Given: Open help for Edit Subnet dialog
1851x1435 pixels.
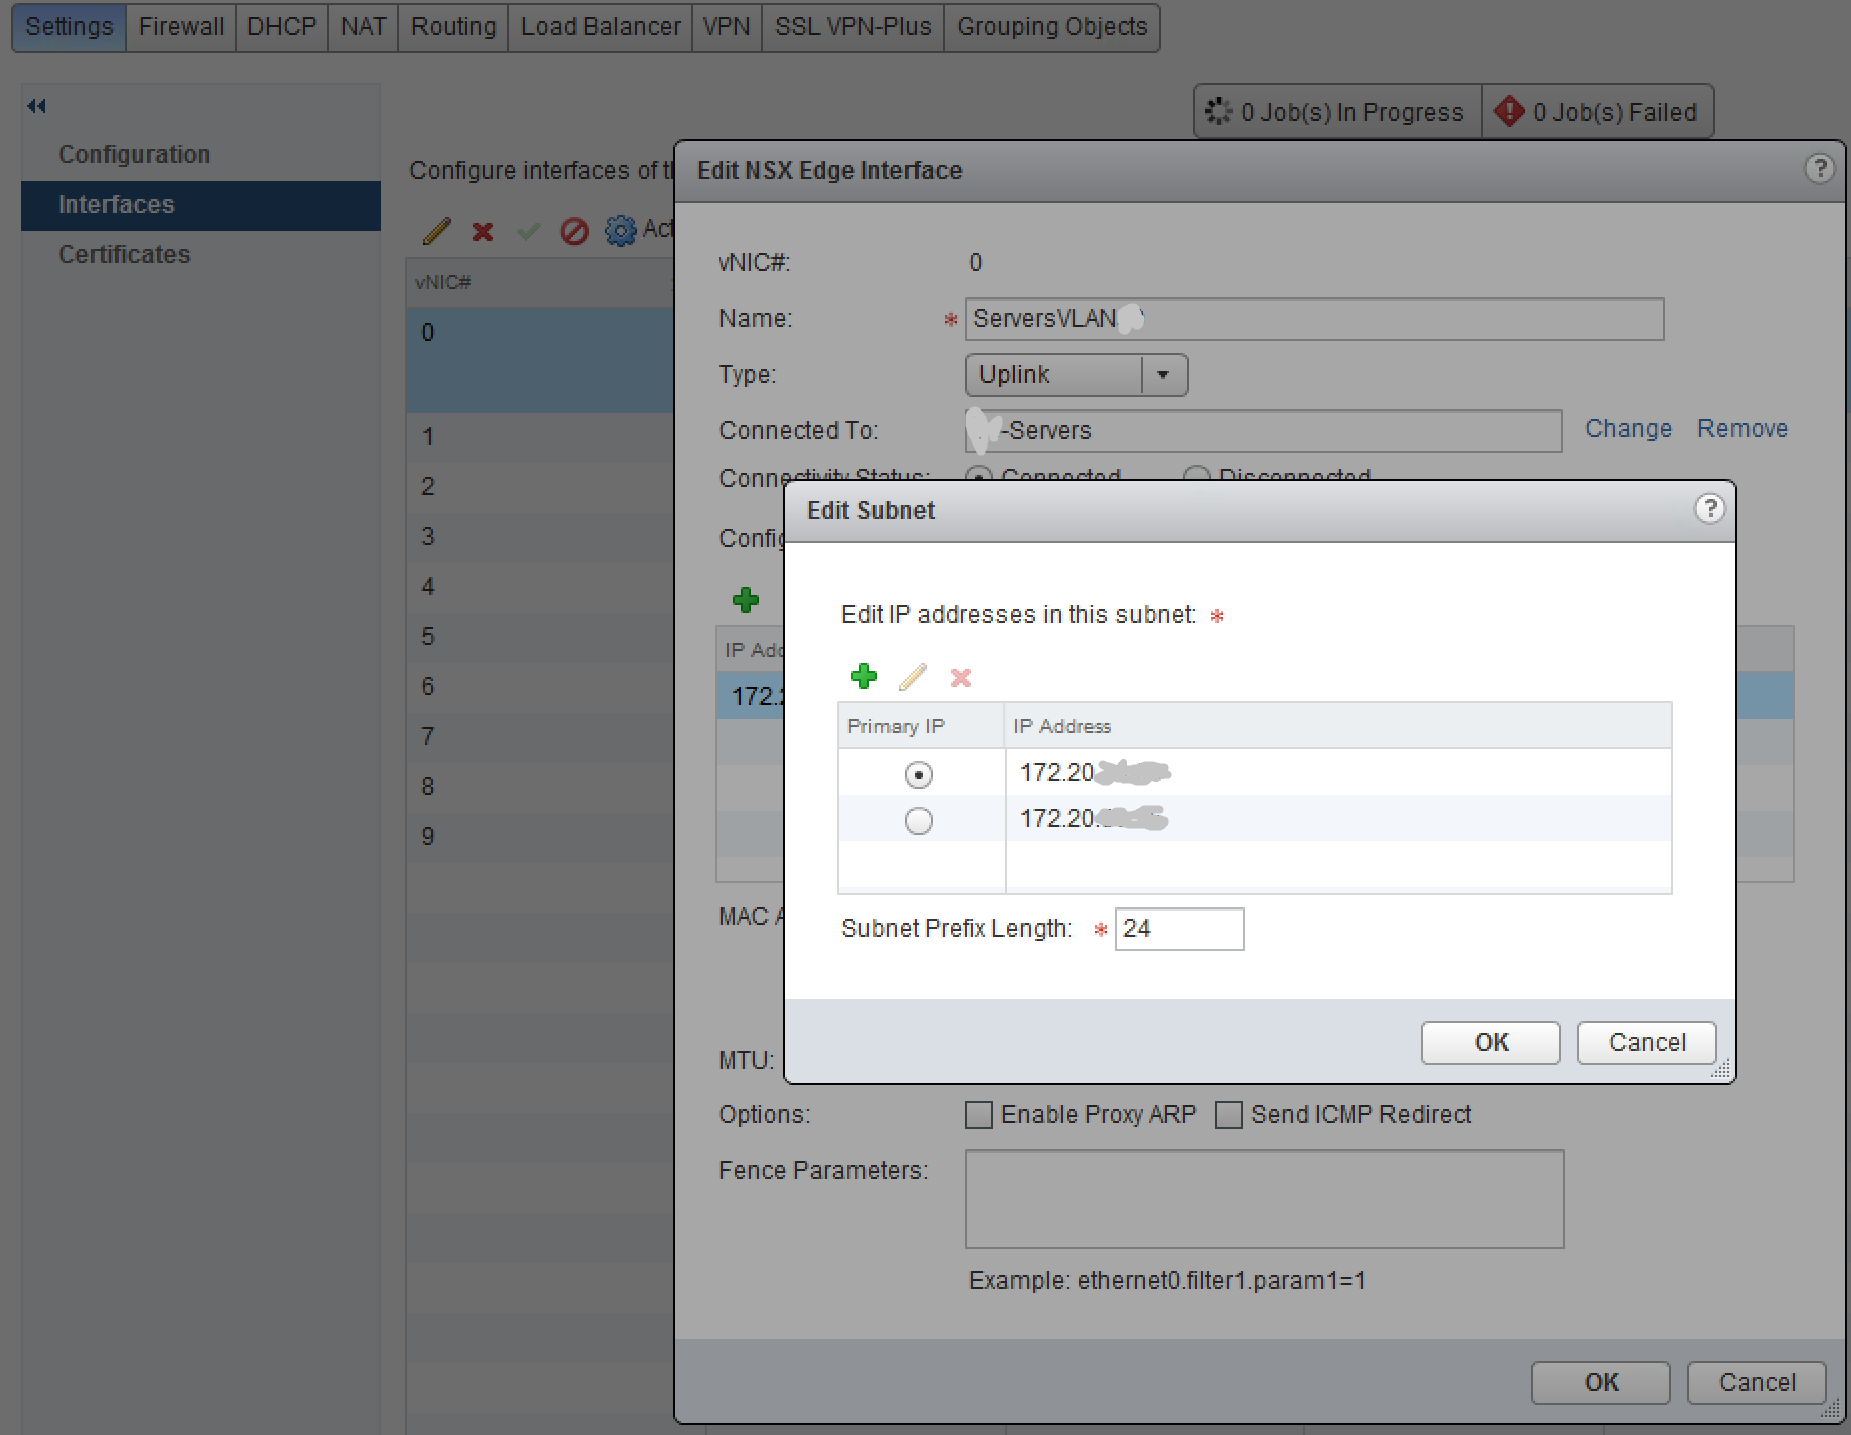Looking at the screenshot, I should click(x=1709, y=509).
